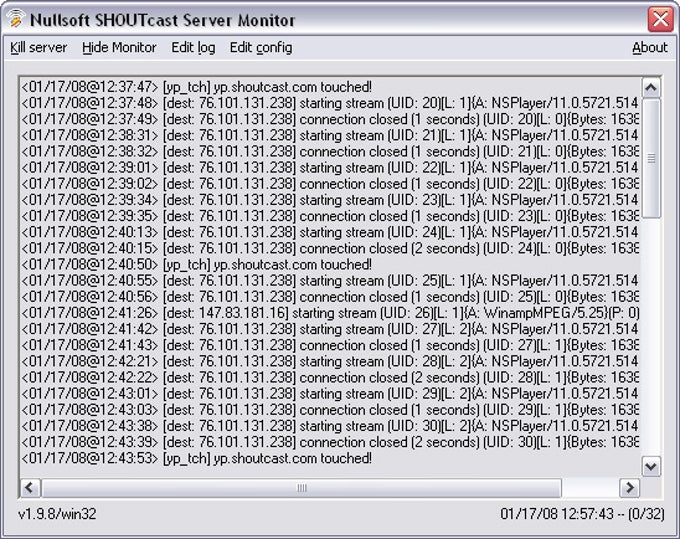Click the log's scroll up arrow

tap(651, 88)
